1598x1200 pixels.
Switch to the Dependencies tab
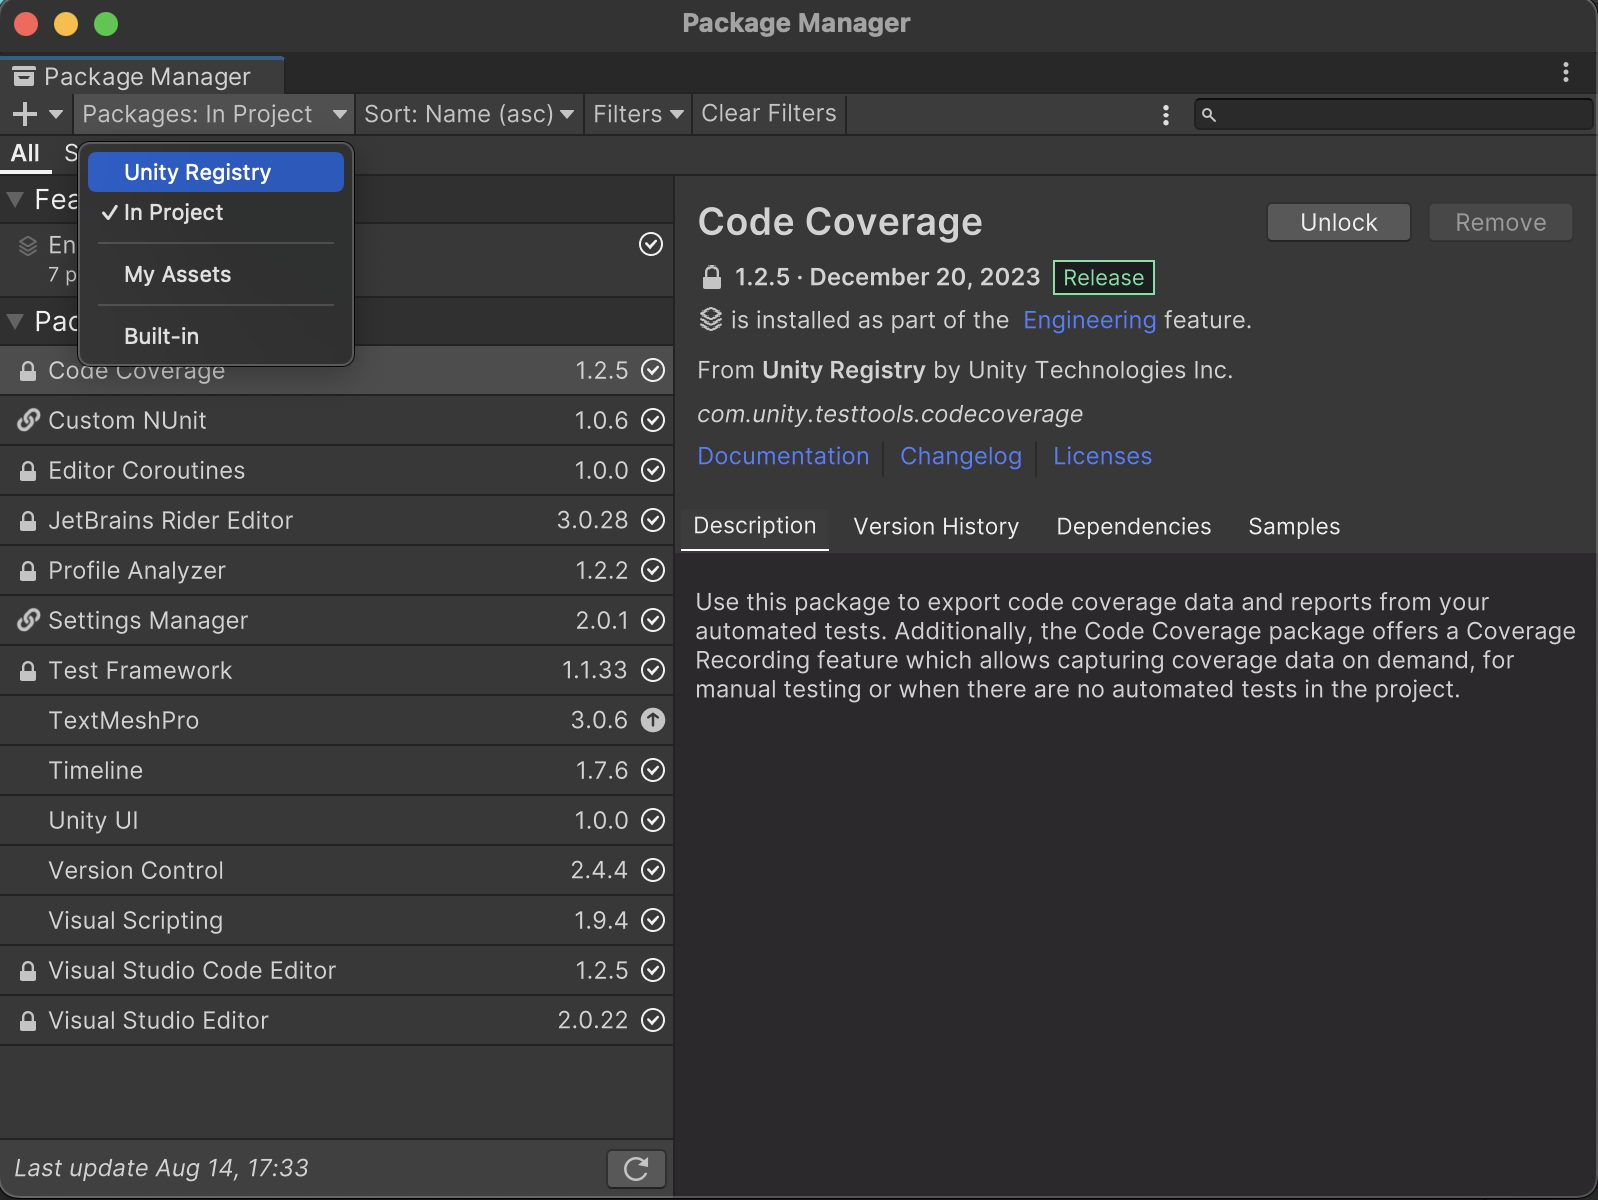point(1133,527)
